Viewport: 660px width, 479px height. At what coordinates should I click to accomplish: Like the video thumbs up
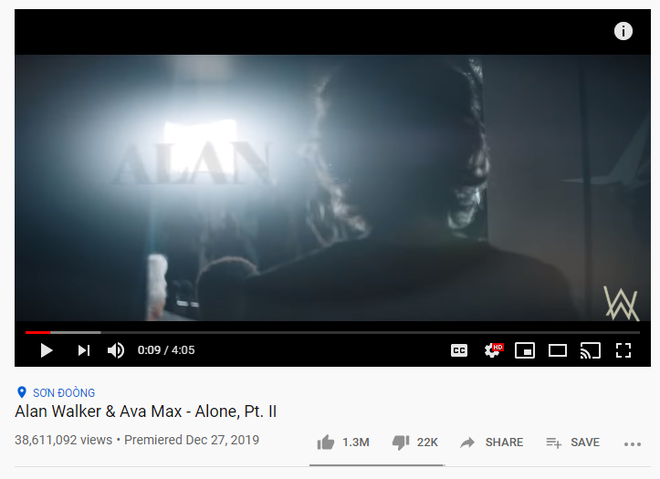pos(325,442)
